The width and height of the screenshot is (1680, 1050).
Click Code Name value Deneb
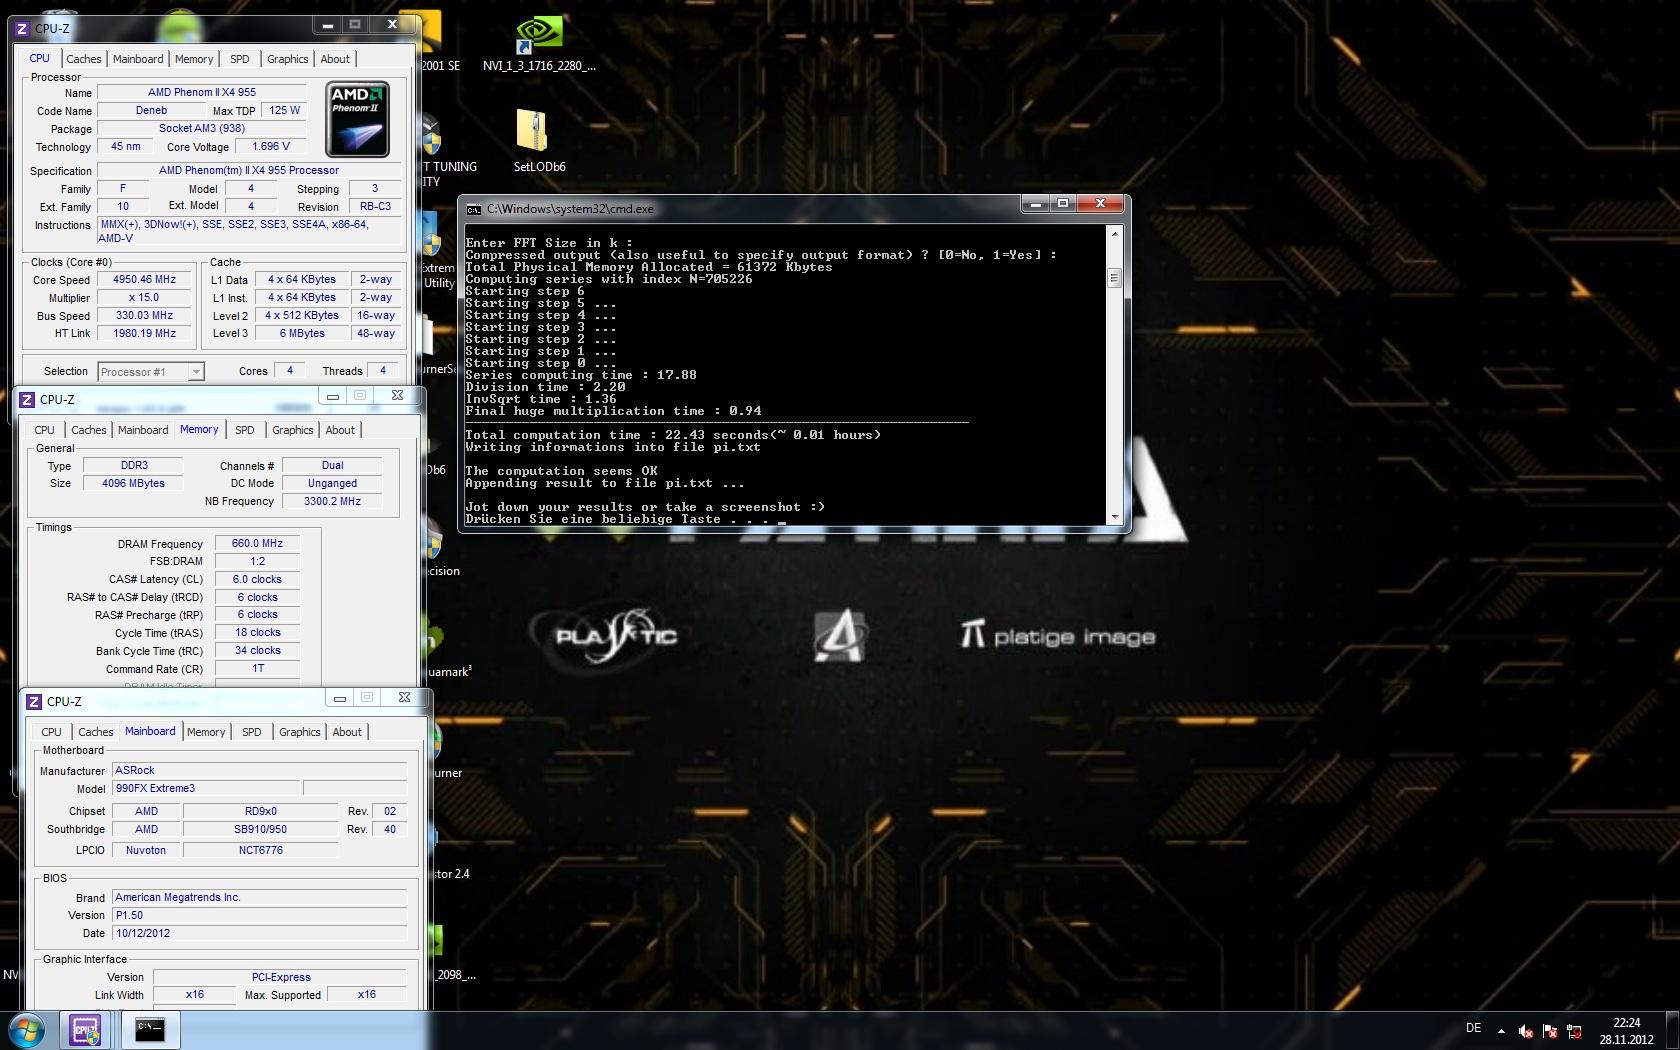[151, 111]
